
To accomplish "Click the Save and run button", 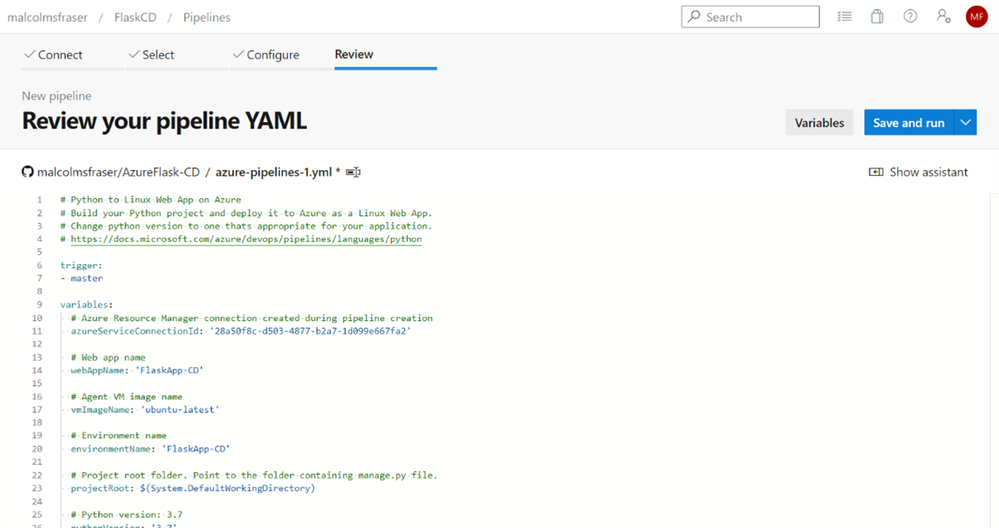I will [909, 122].
